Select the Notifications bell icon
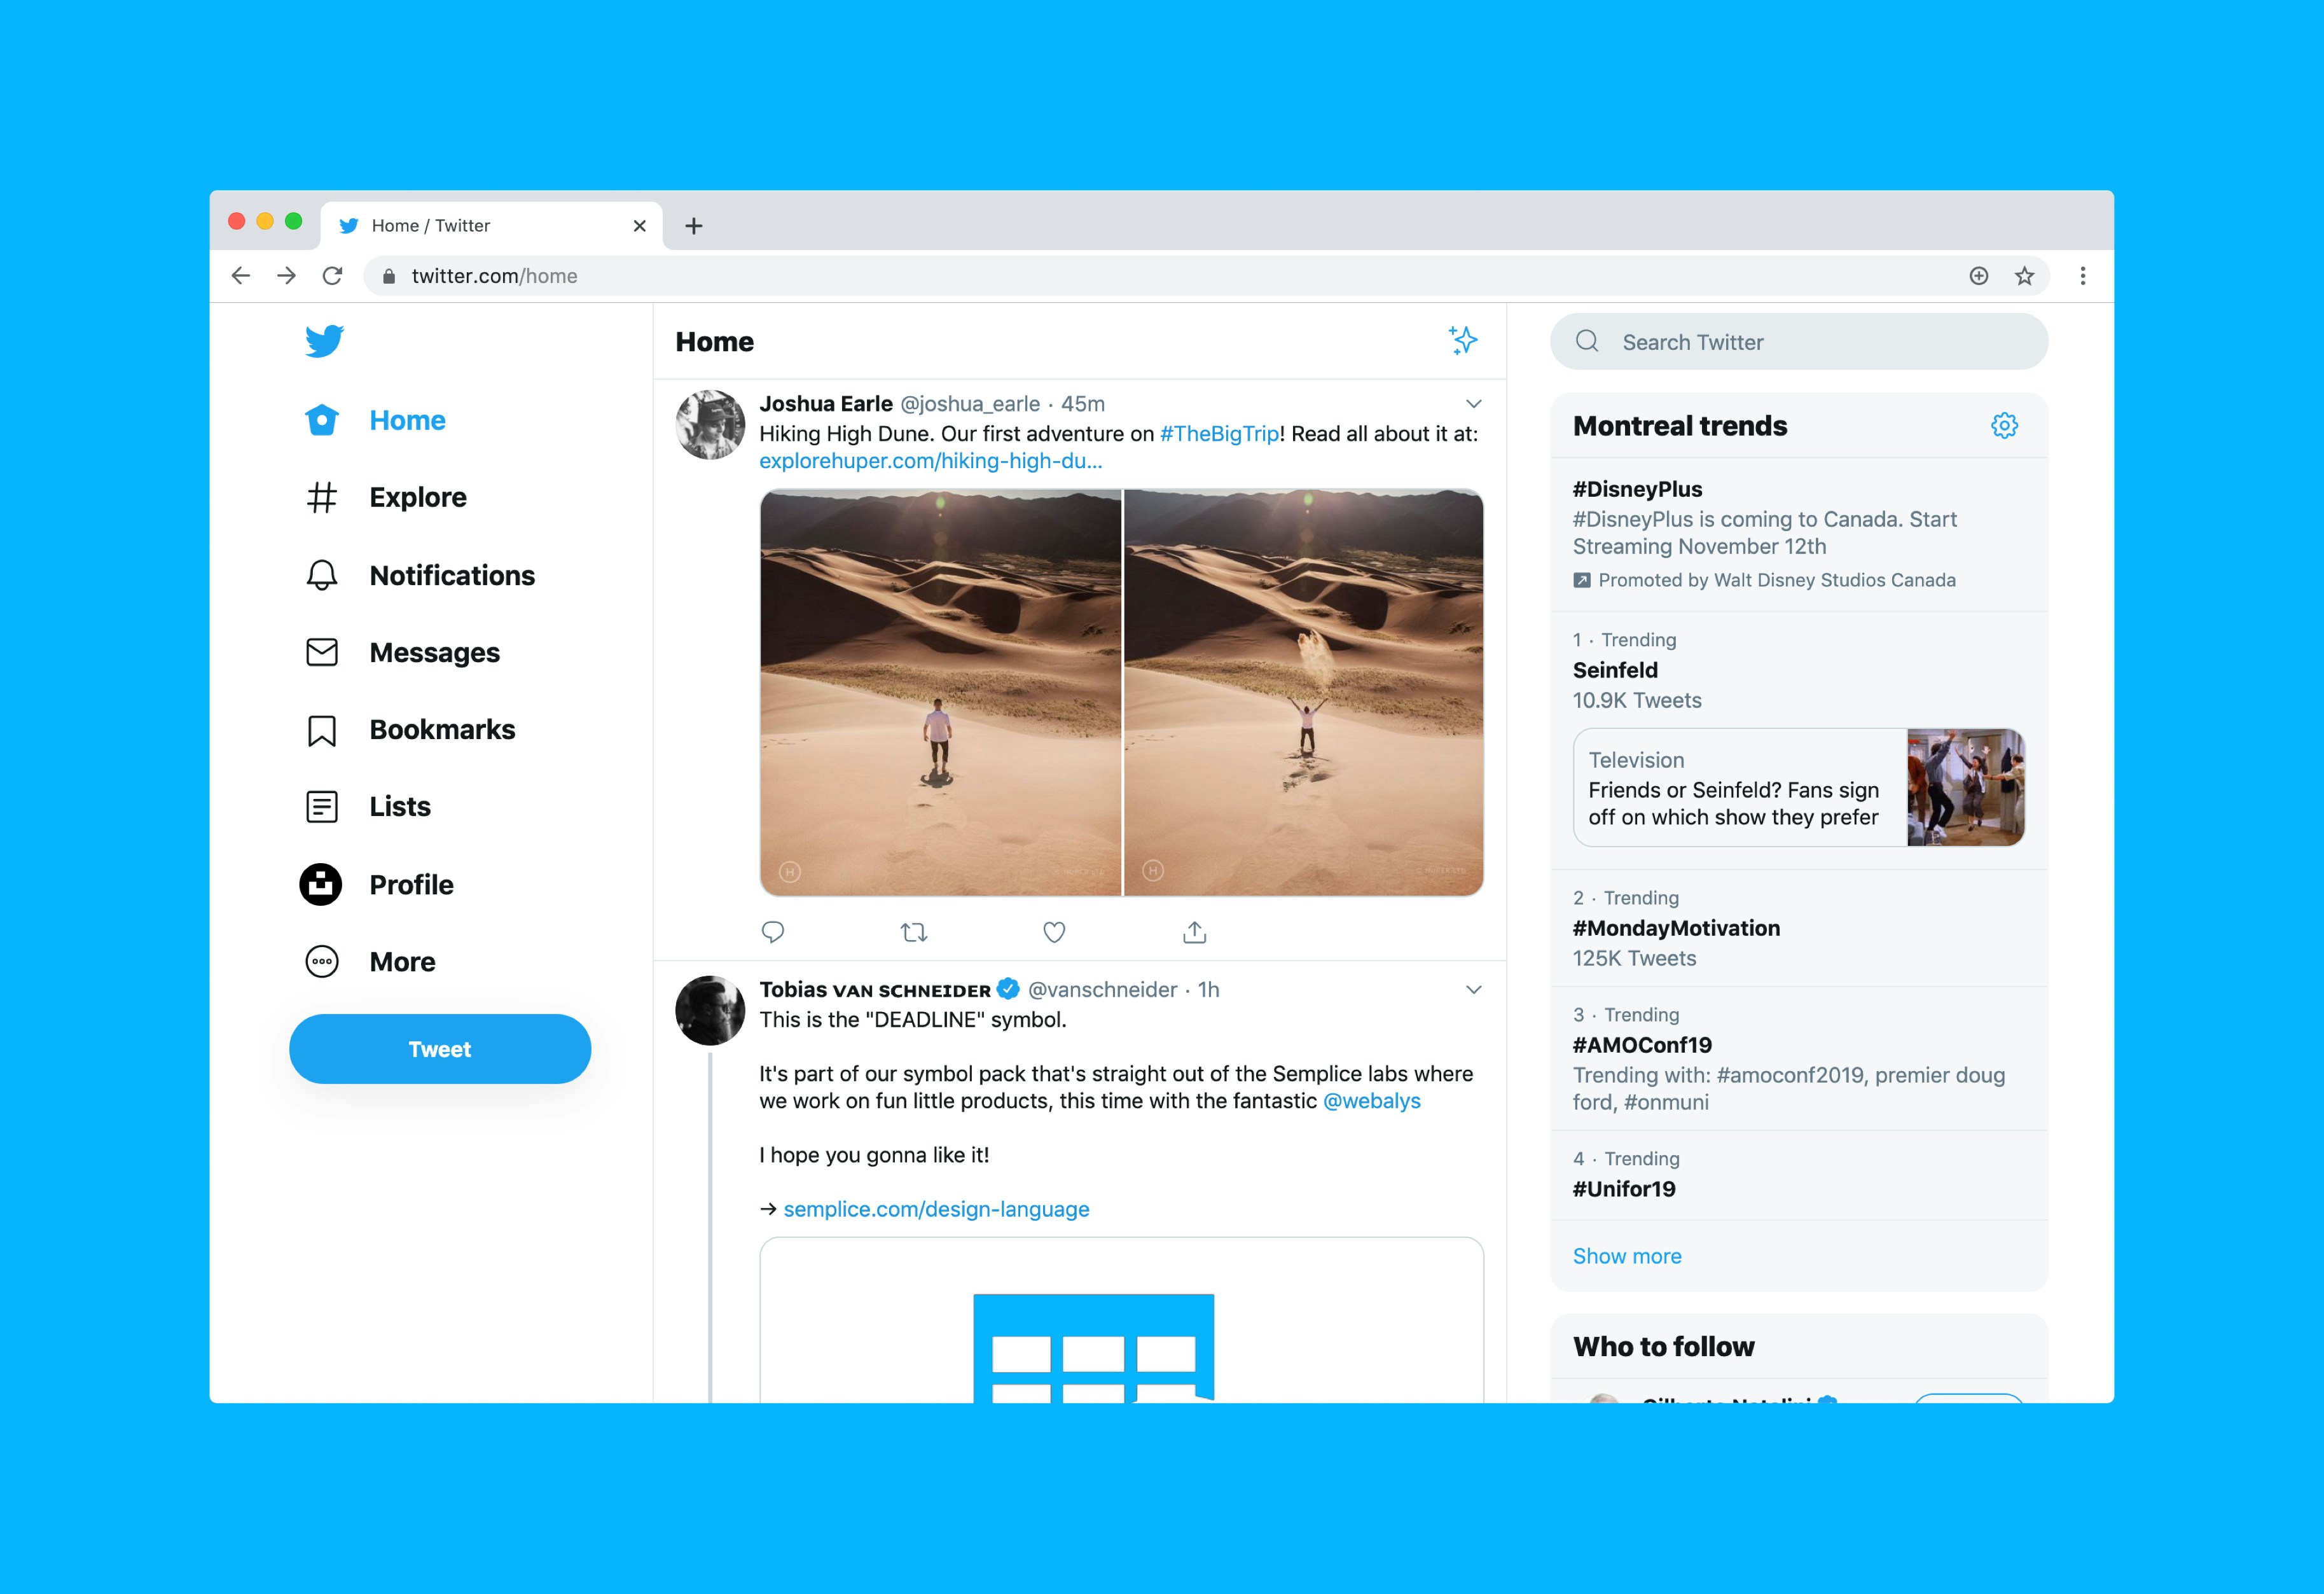The image size is (2324, 1594). [x=320, y=574]
